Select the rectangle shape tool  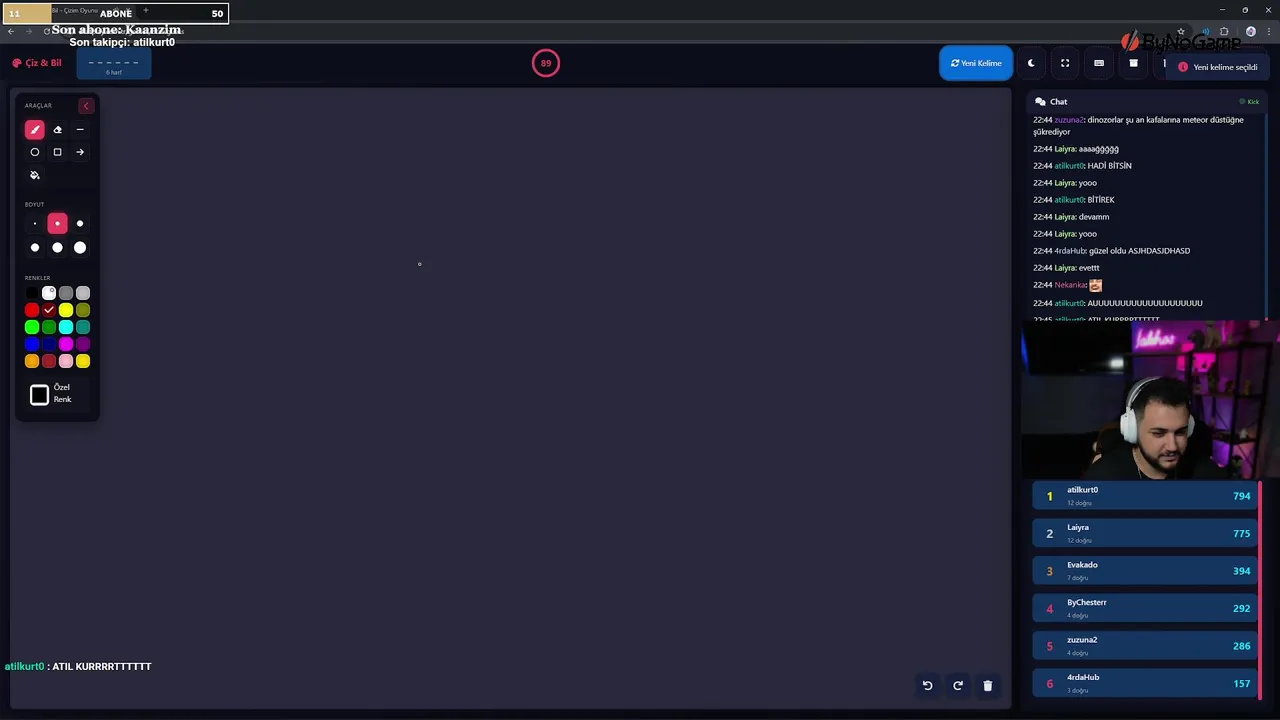pos(57,152)
